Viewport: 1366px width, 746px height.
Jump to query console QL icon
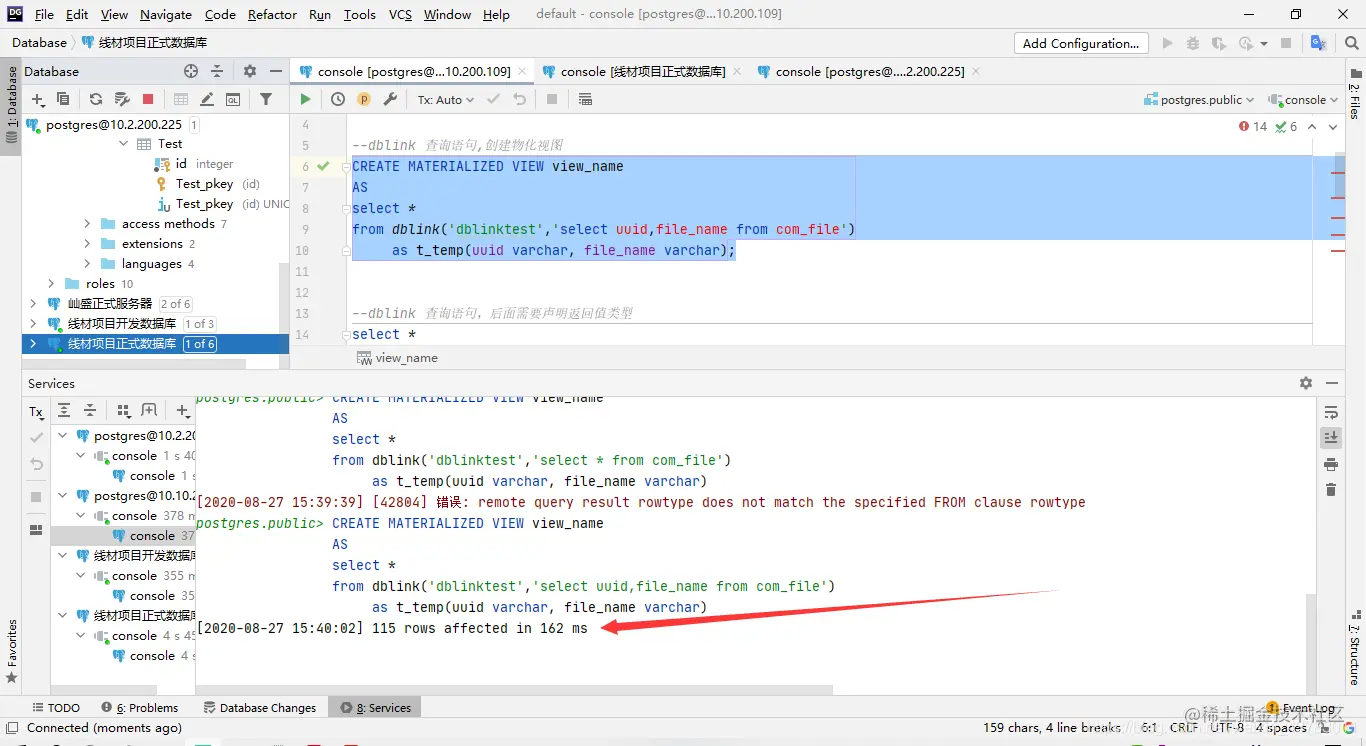pos(233,99)
